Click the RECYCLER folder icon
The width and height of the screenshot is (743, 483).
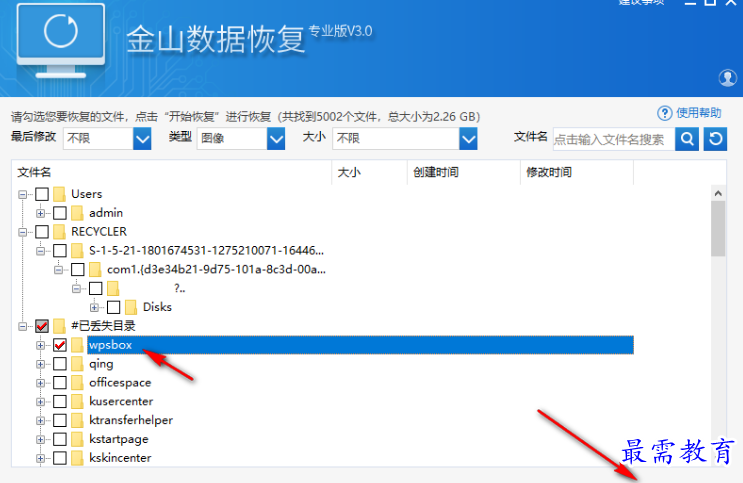click(59, 232)
